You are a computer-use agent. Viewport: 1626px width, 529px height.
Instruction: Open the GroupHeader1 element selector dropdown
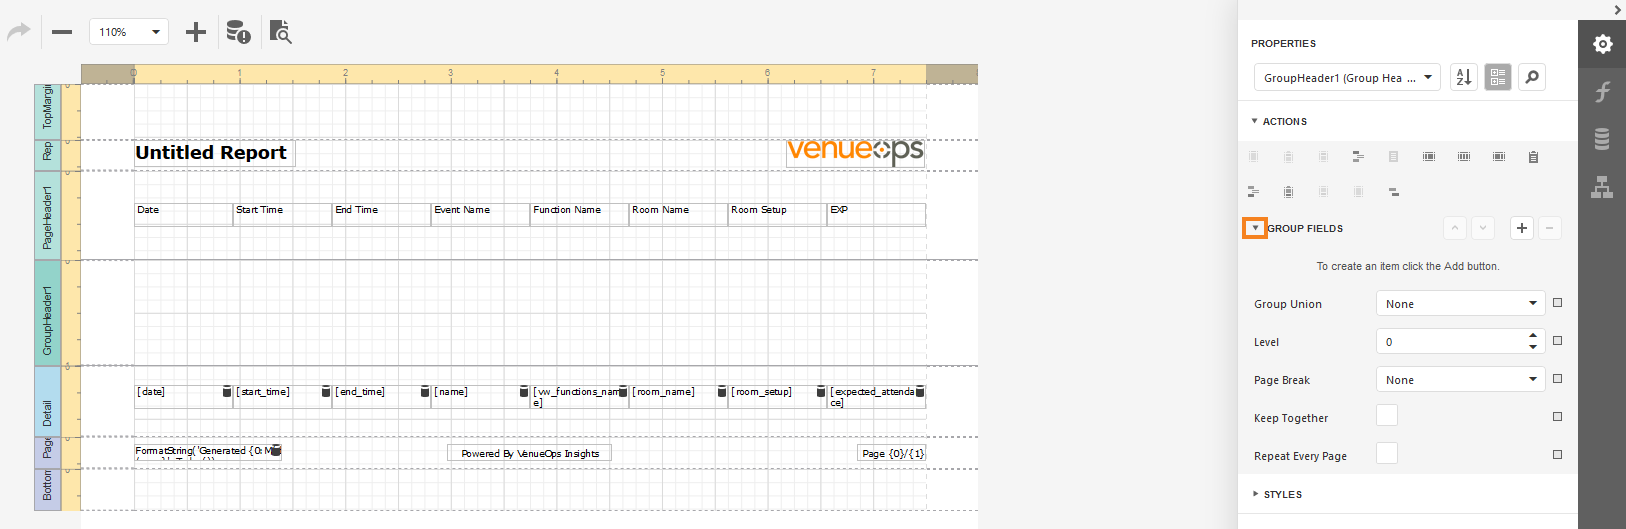pos(1348,77)
